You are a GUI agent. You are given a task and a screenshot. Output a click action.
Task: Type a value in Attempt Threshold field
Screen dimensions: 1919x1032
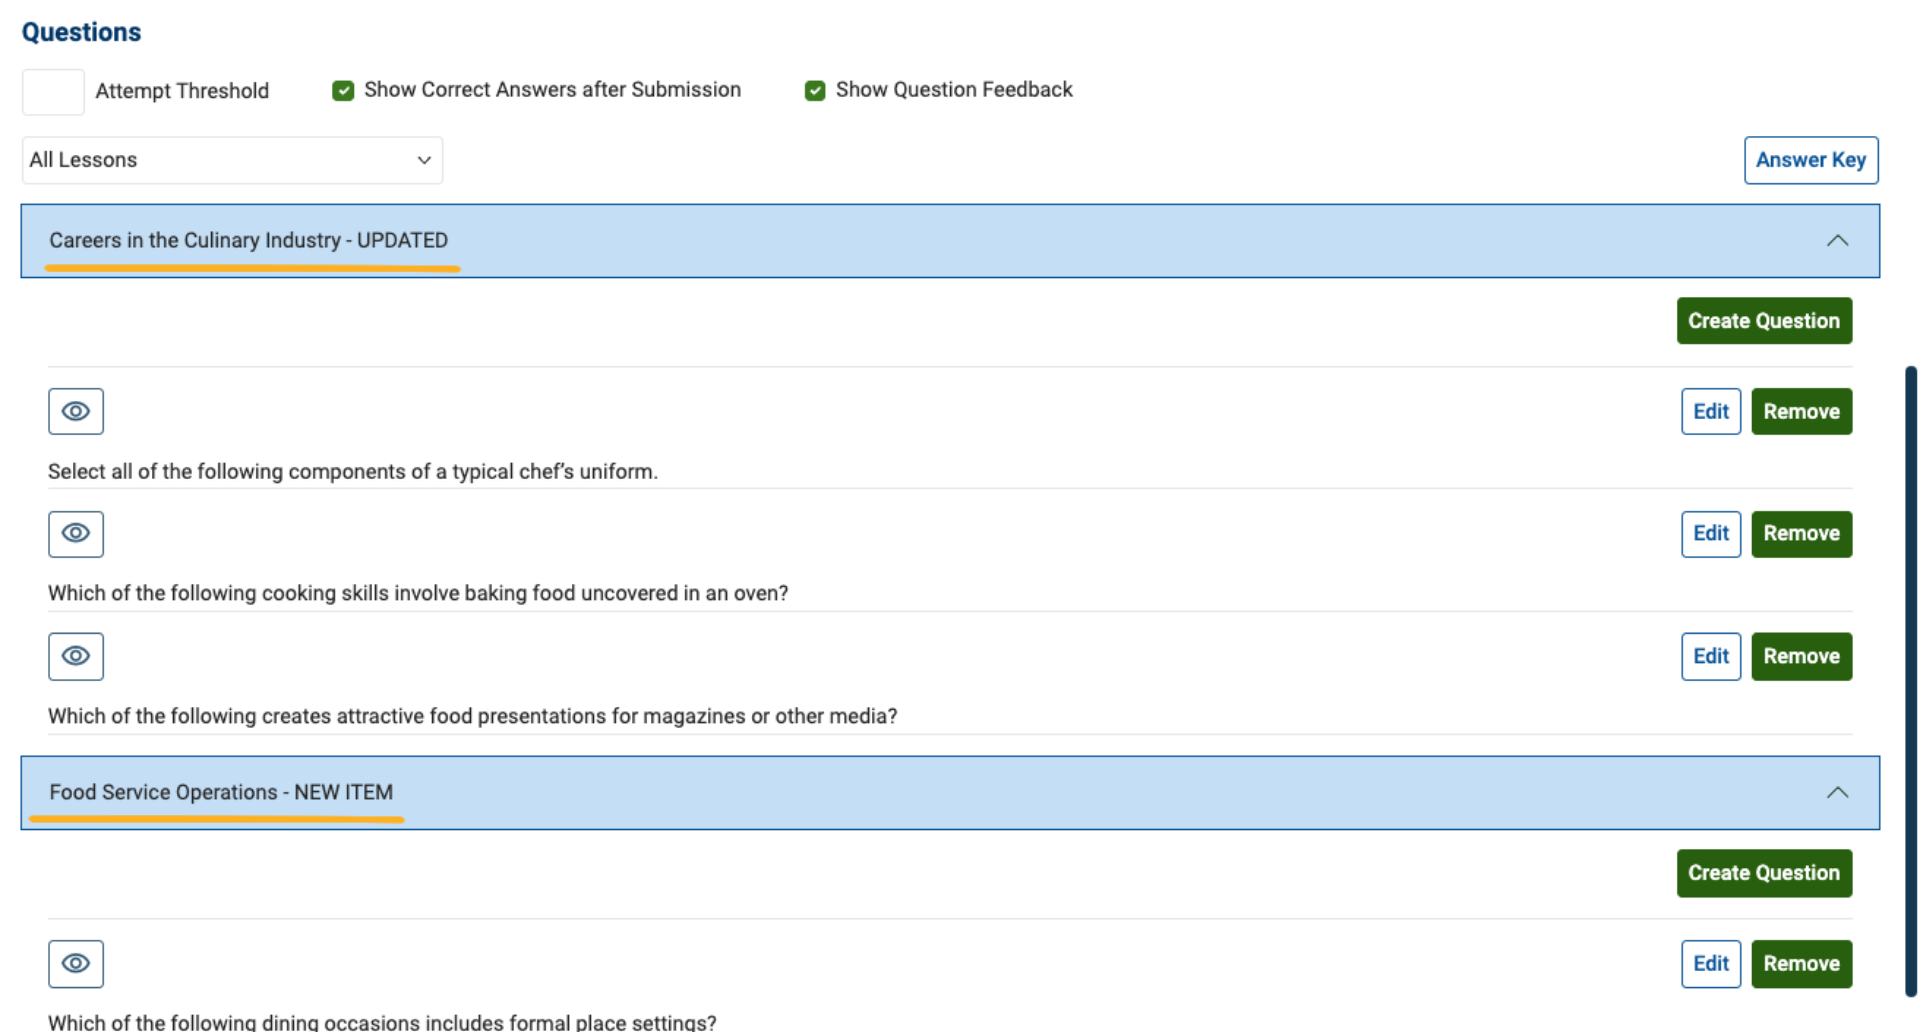pos(52,91)
